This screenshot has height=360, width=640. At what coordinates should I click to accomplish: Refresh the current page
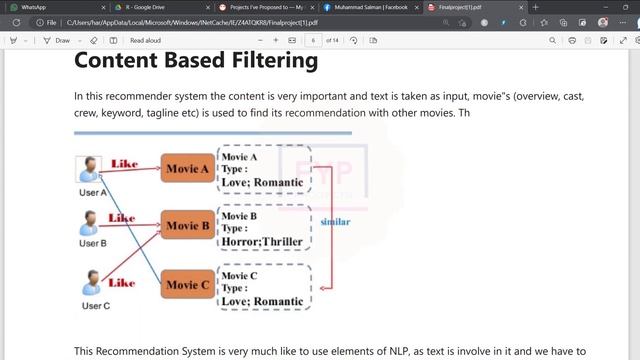[16, 23]
